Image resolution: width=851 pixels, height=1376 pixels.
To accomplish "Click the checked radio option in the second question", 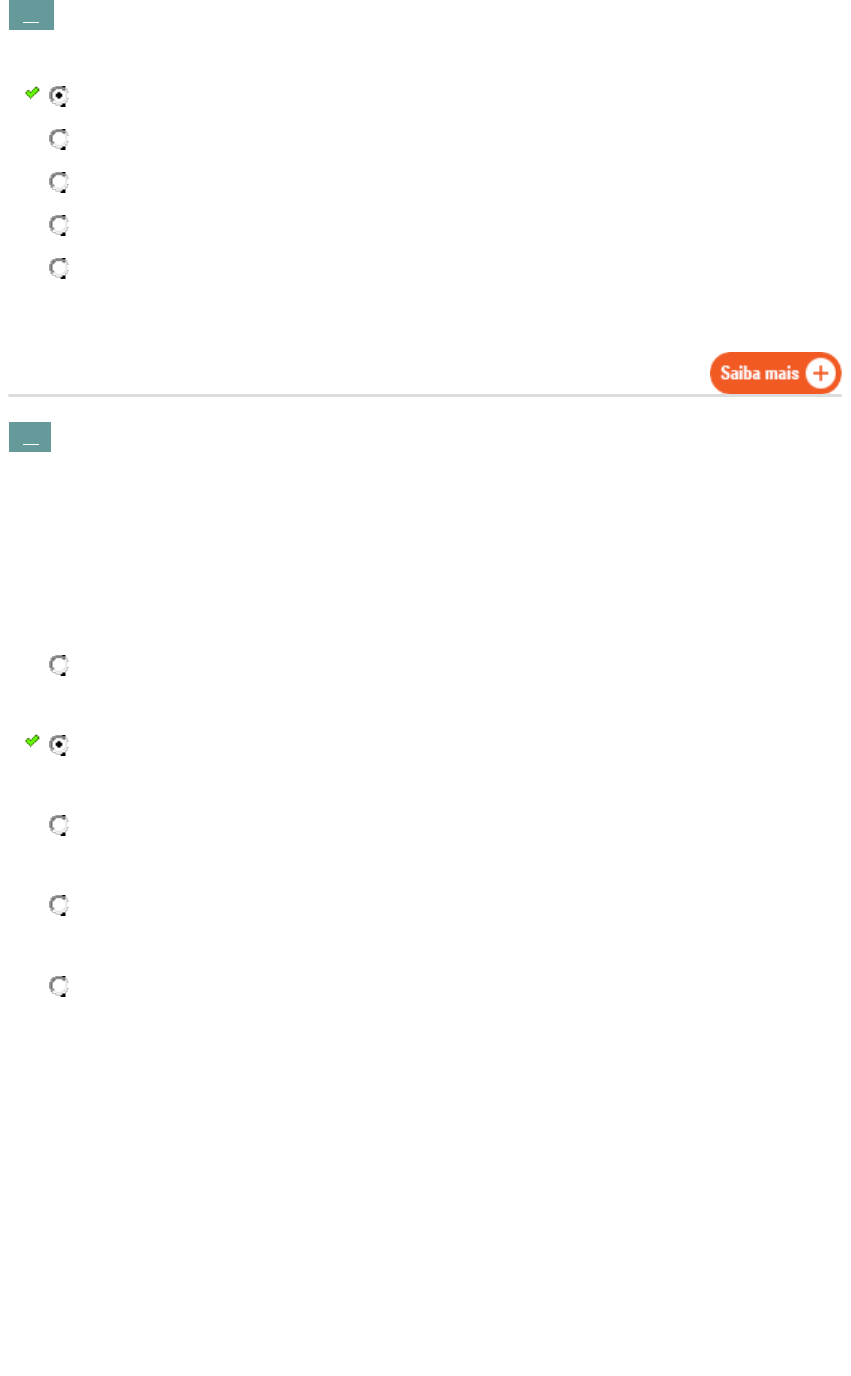I will [x=59, y=745].
